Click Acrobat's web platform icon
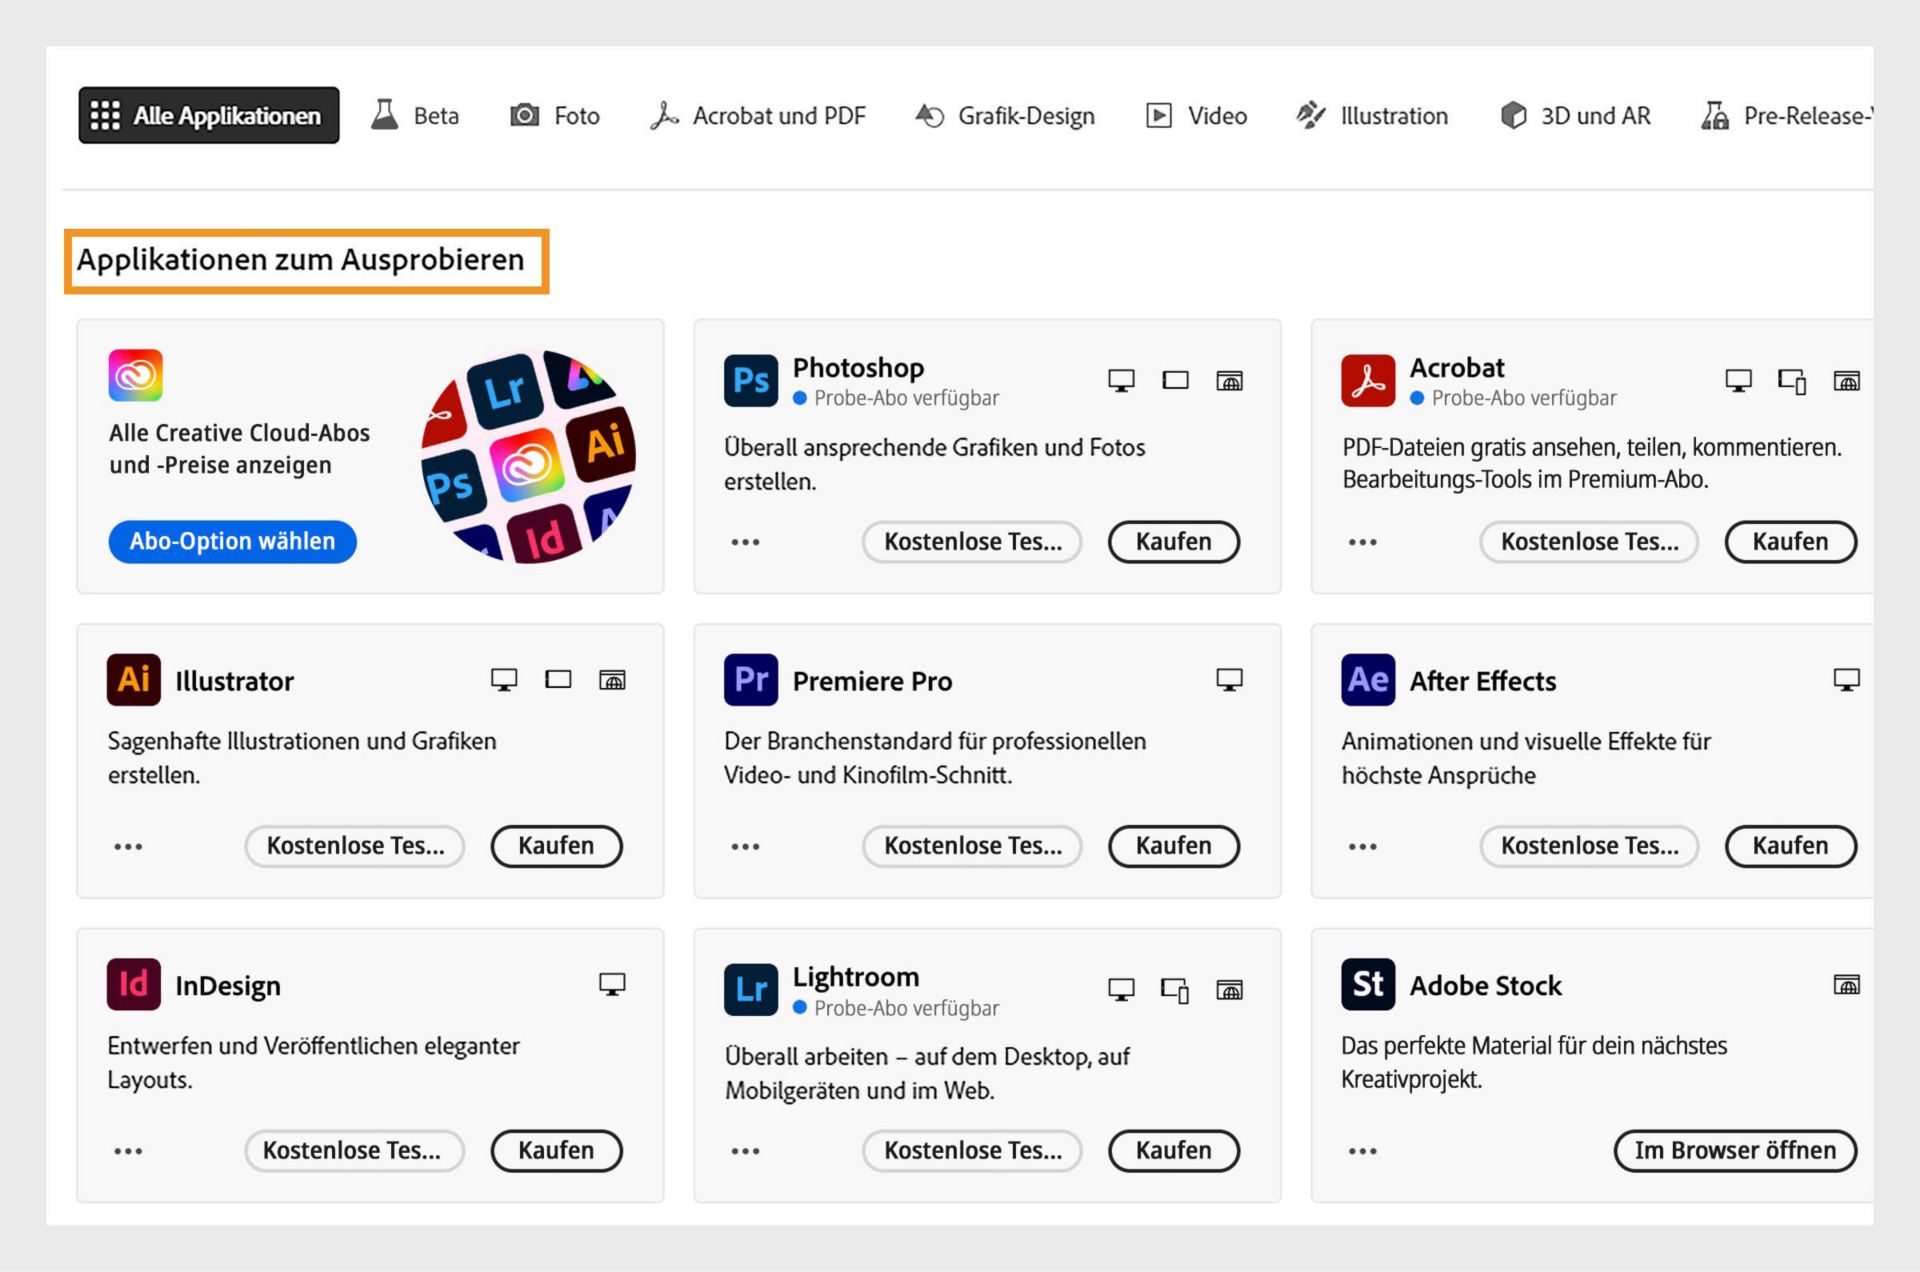The height and width of the screenshot is (1272, 1920). tap(1846, 381)
